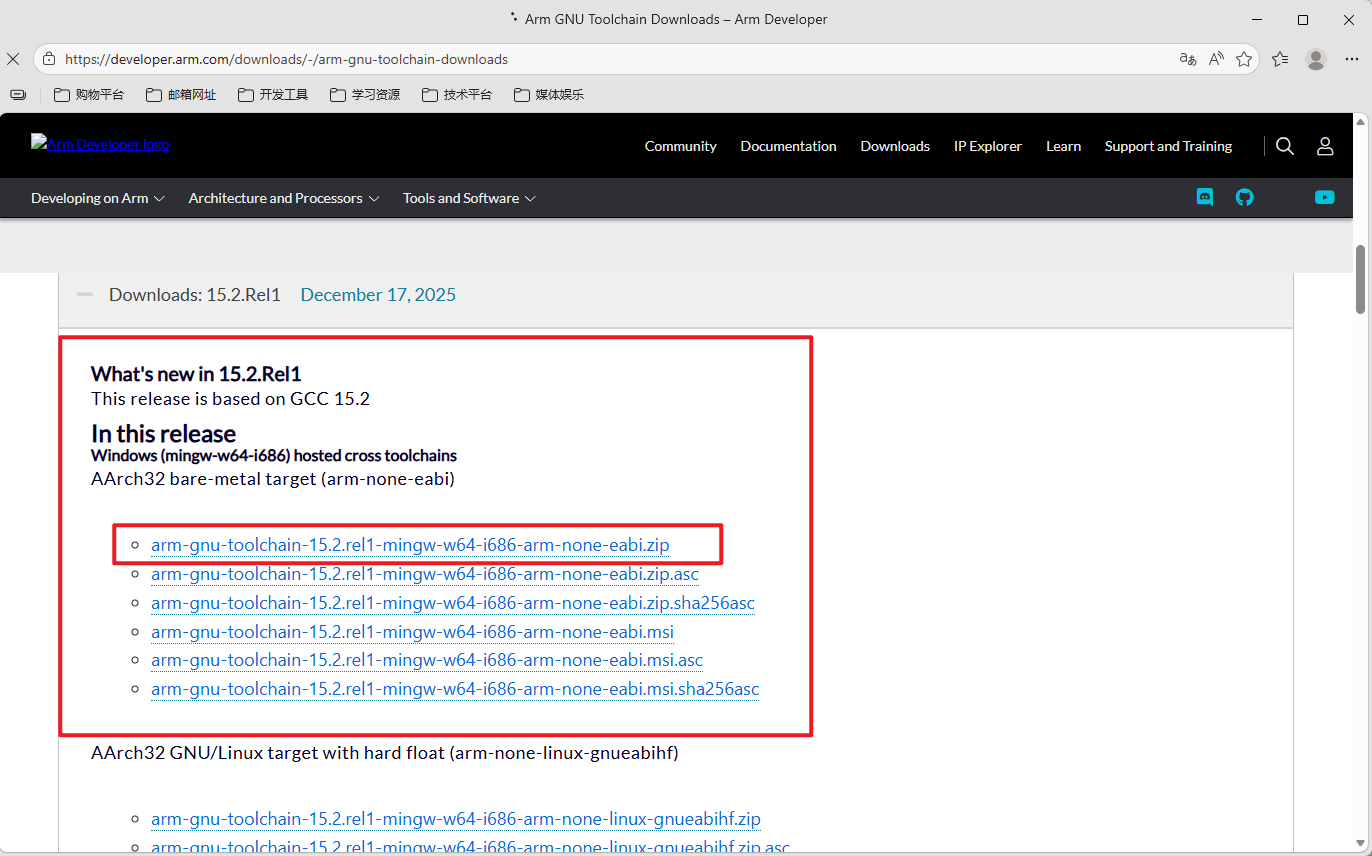The image size is (1372, 856).
Task: Expand the Developing on Arm menu
Action: (x=98, y=198)
